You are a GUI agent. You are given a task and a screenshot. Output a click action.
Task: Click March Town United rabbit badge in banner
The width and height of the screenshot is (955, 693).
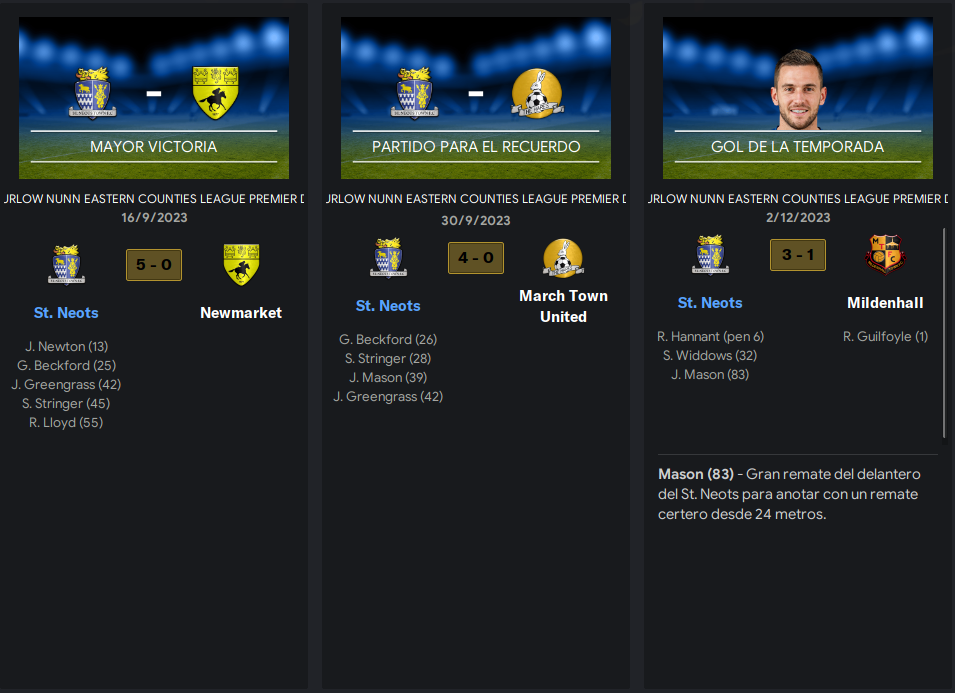coord(537,93)
